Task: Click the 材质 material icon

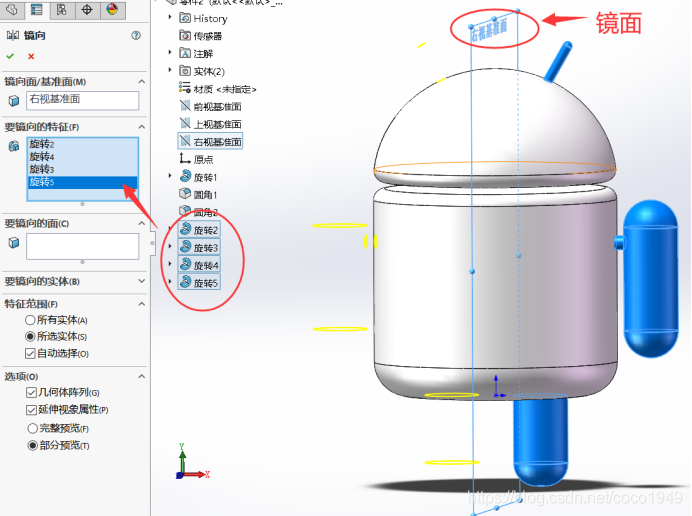Action: (185, 87)
